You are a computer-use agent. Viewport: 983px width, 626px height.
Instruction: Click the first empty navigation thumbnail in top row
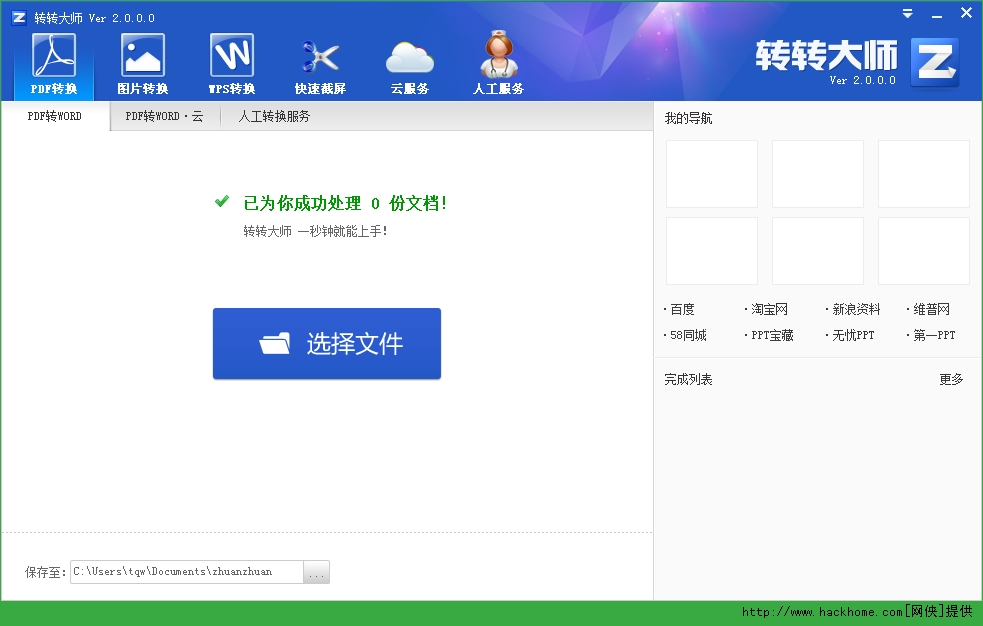[x=712, y=174]
